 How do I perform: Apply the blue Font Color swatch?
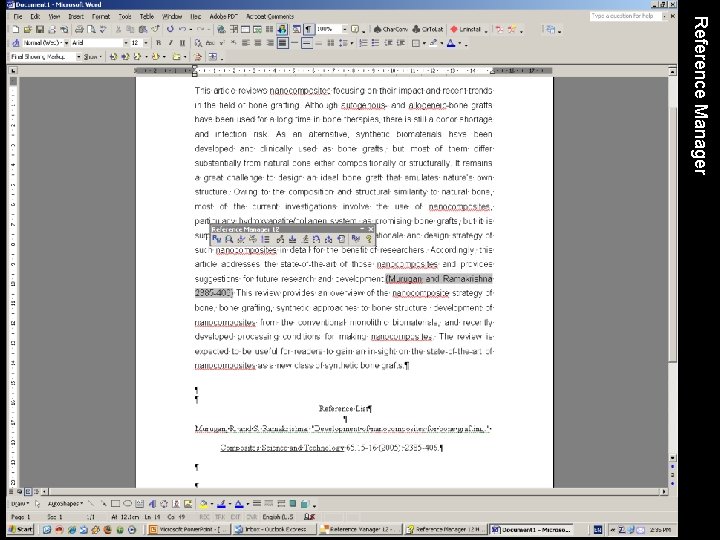click(x=451, y=44)
